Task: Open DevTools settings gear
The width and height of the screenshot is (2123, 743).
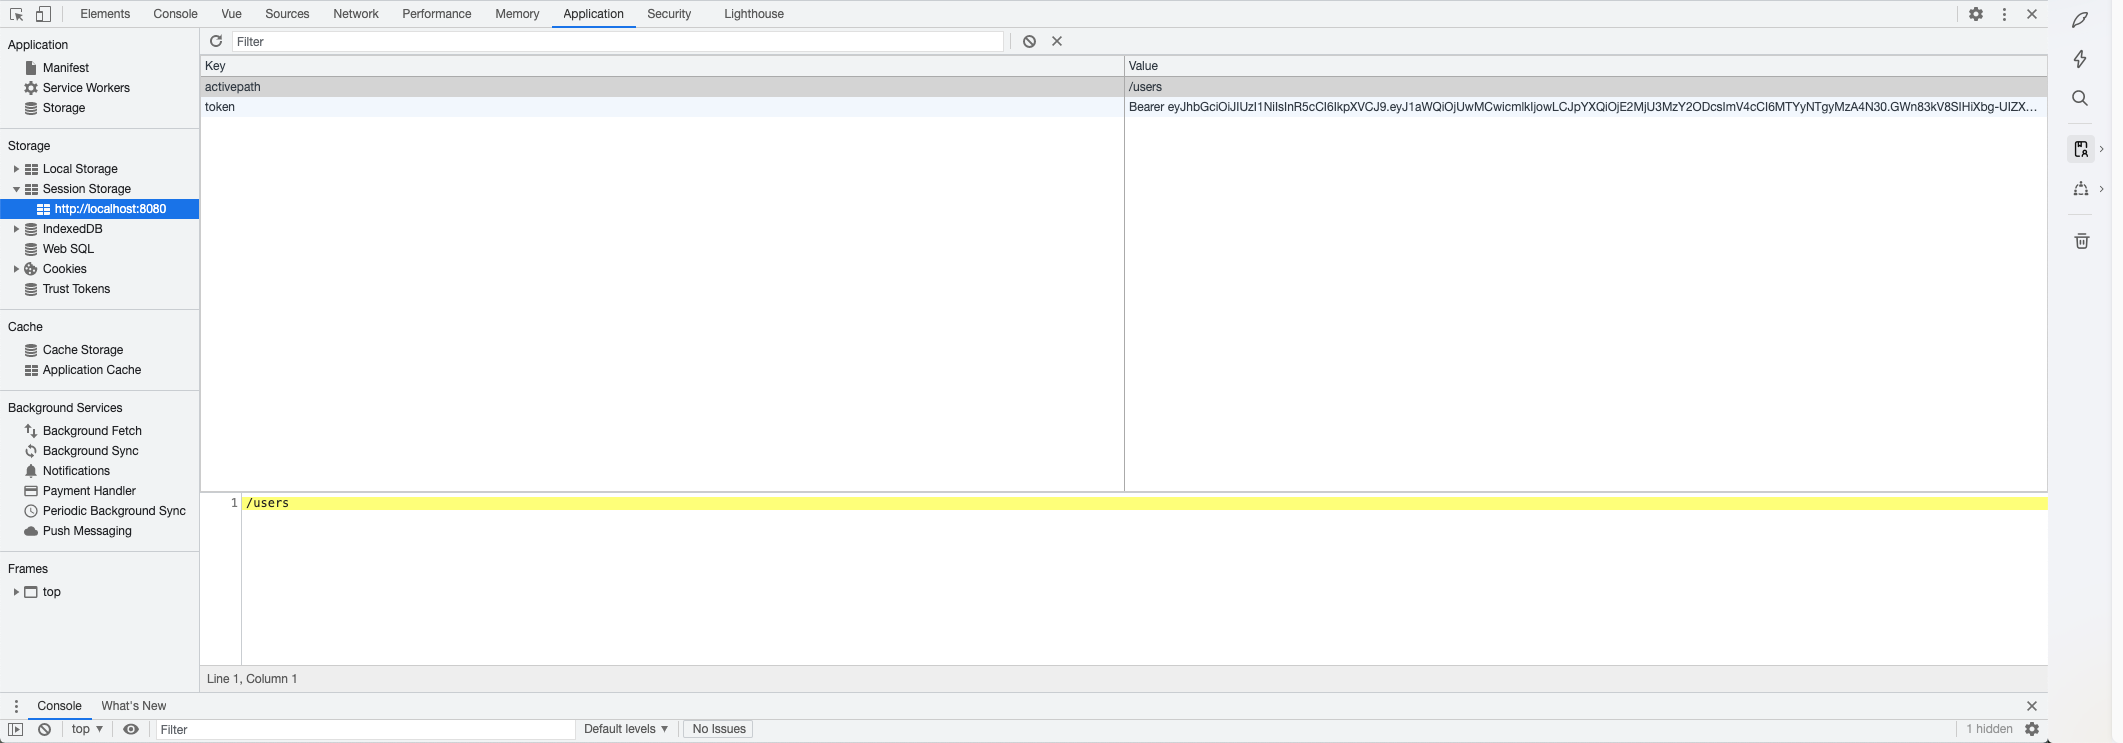Action: coord(1976,14)
